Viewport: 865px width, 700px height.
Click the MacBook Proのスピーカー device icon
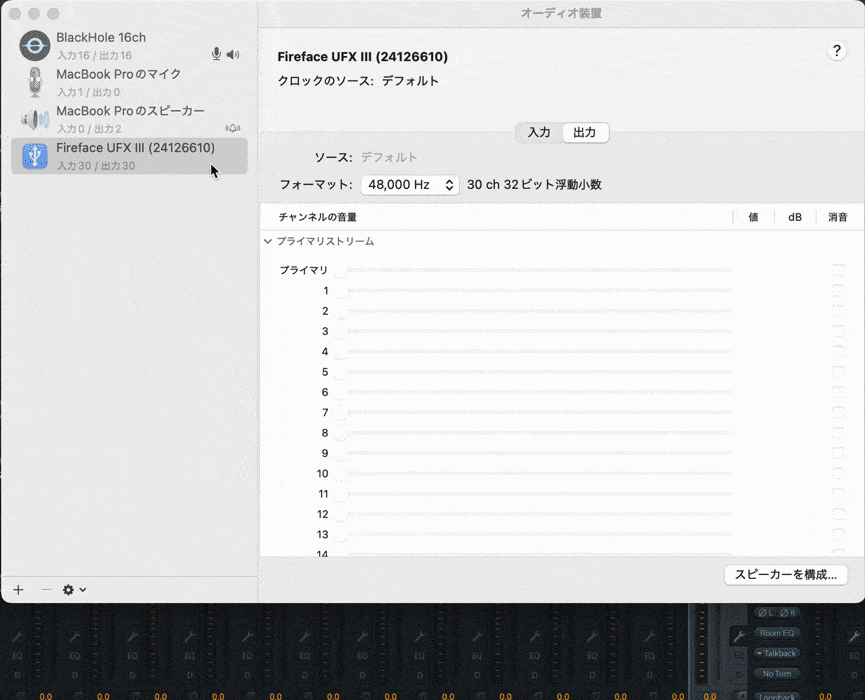(35, 119)
